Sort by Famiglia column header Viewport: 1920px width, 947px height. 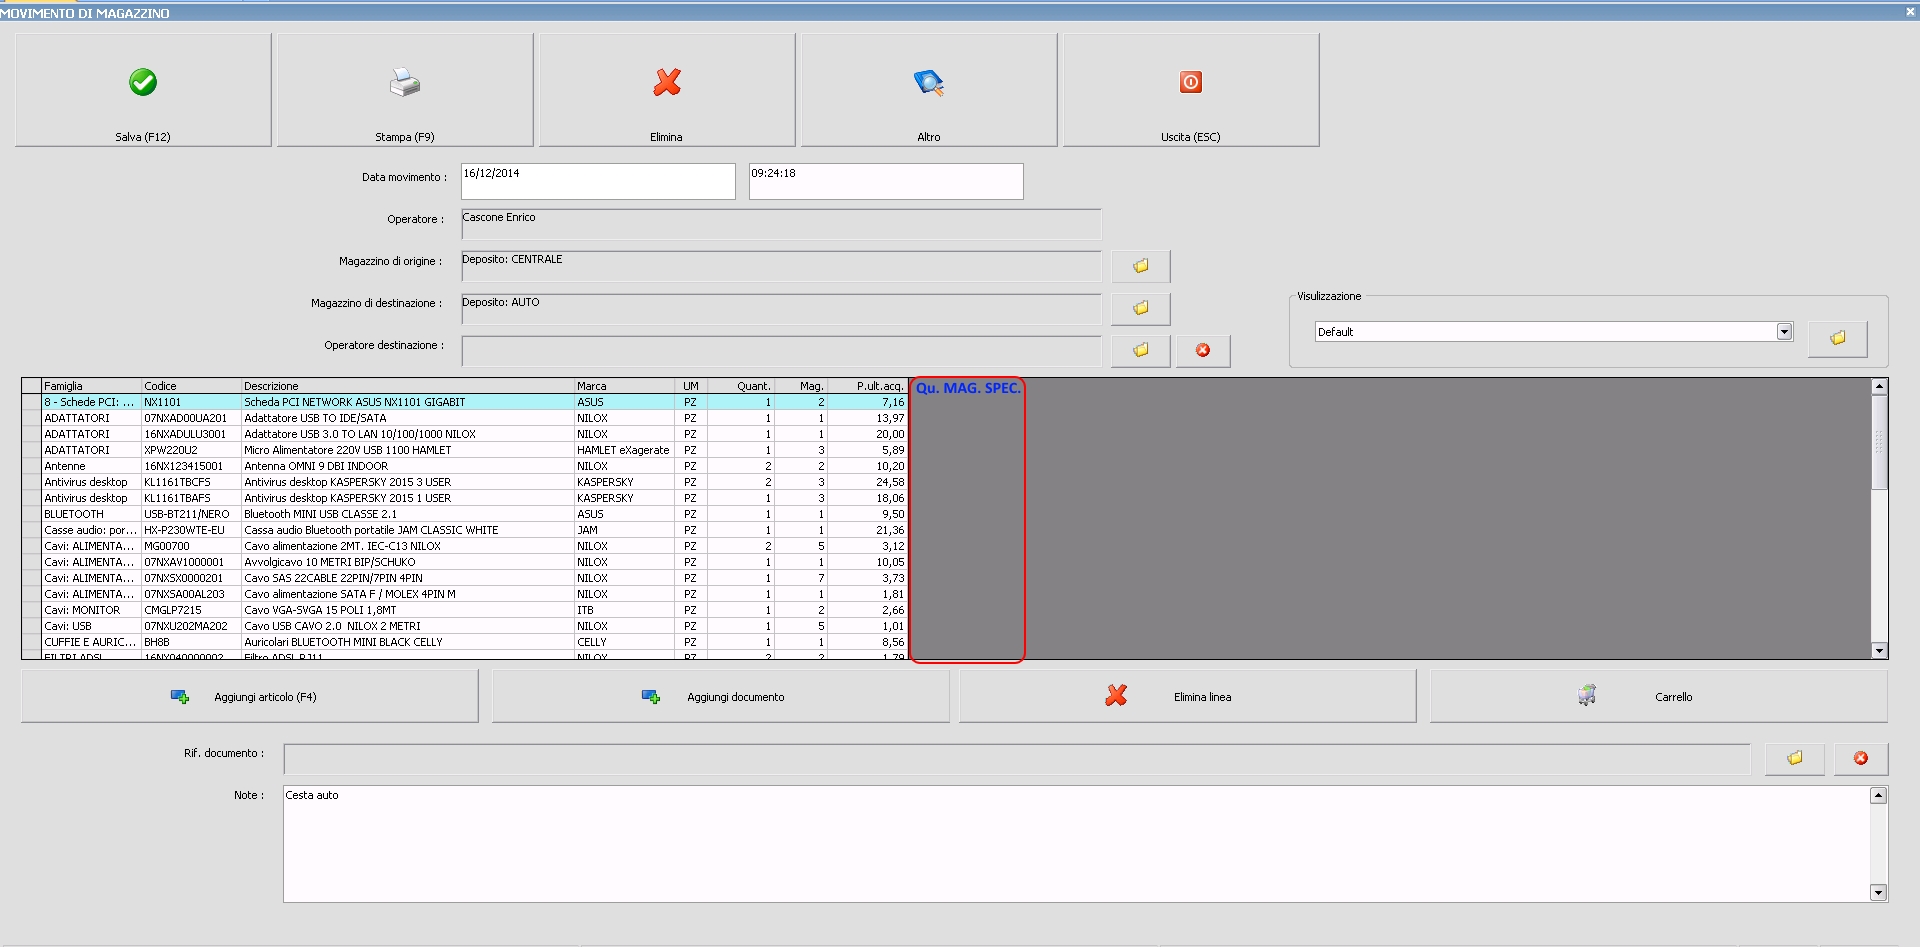(91, 386)
